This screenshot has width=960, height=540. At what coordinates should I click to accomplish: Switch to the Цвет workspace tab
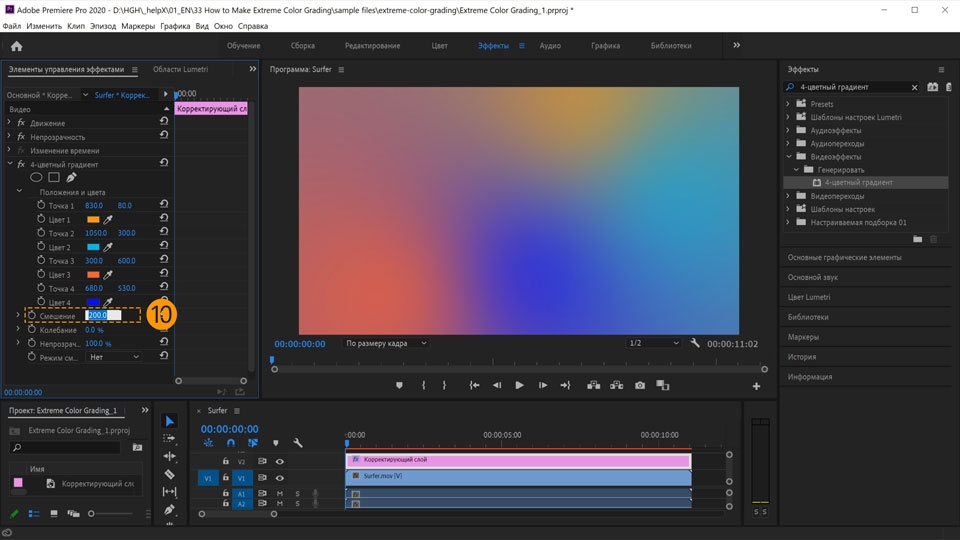tap(439, 46)
